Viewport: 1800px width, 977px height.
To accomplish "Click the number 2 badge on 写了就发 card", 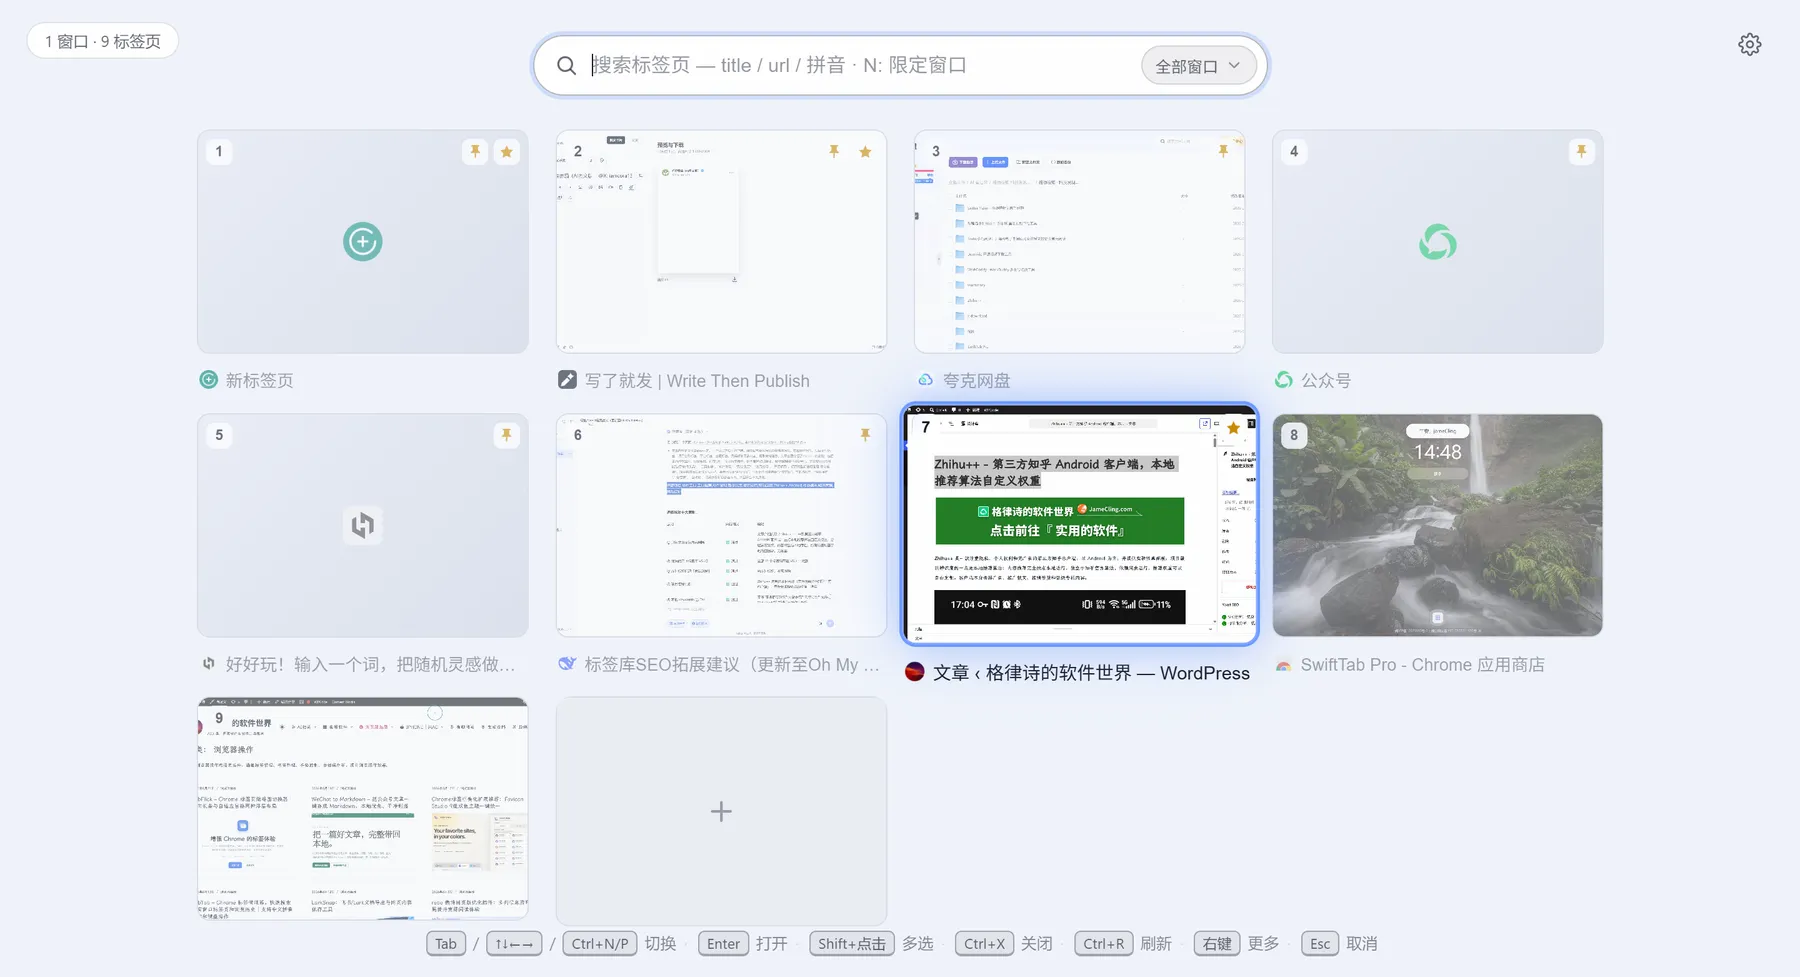I will pos(577,152).
